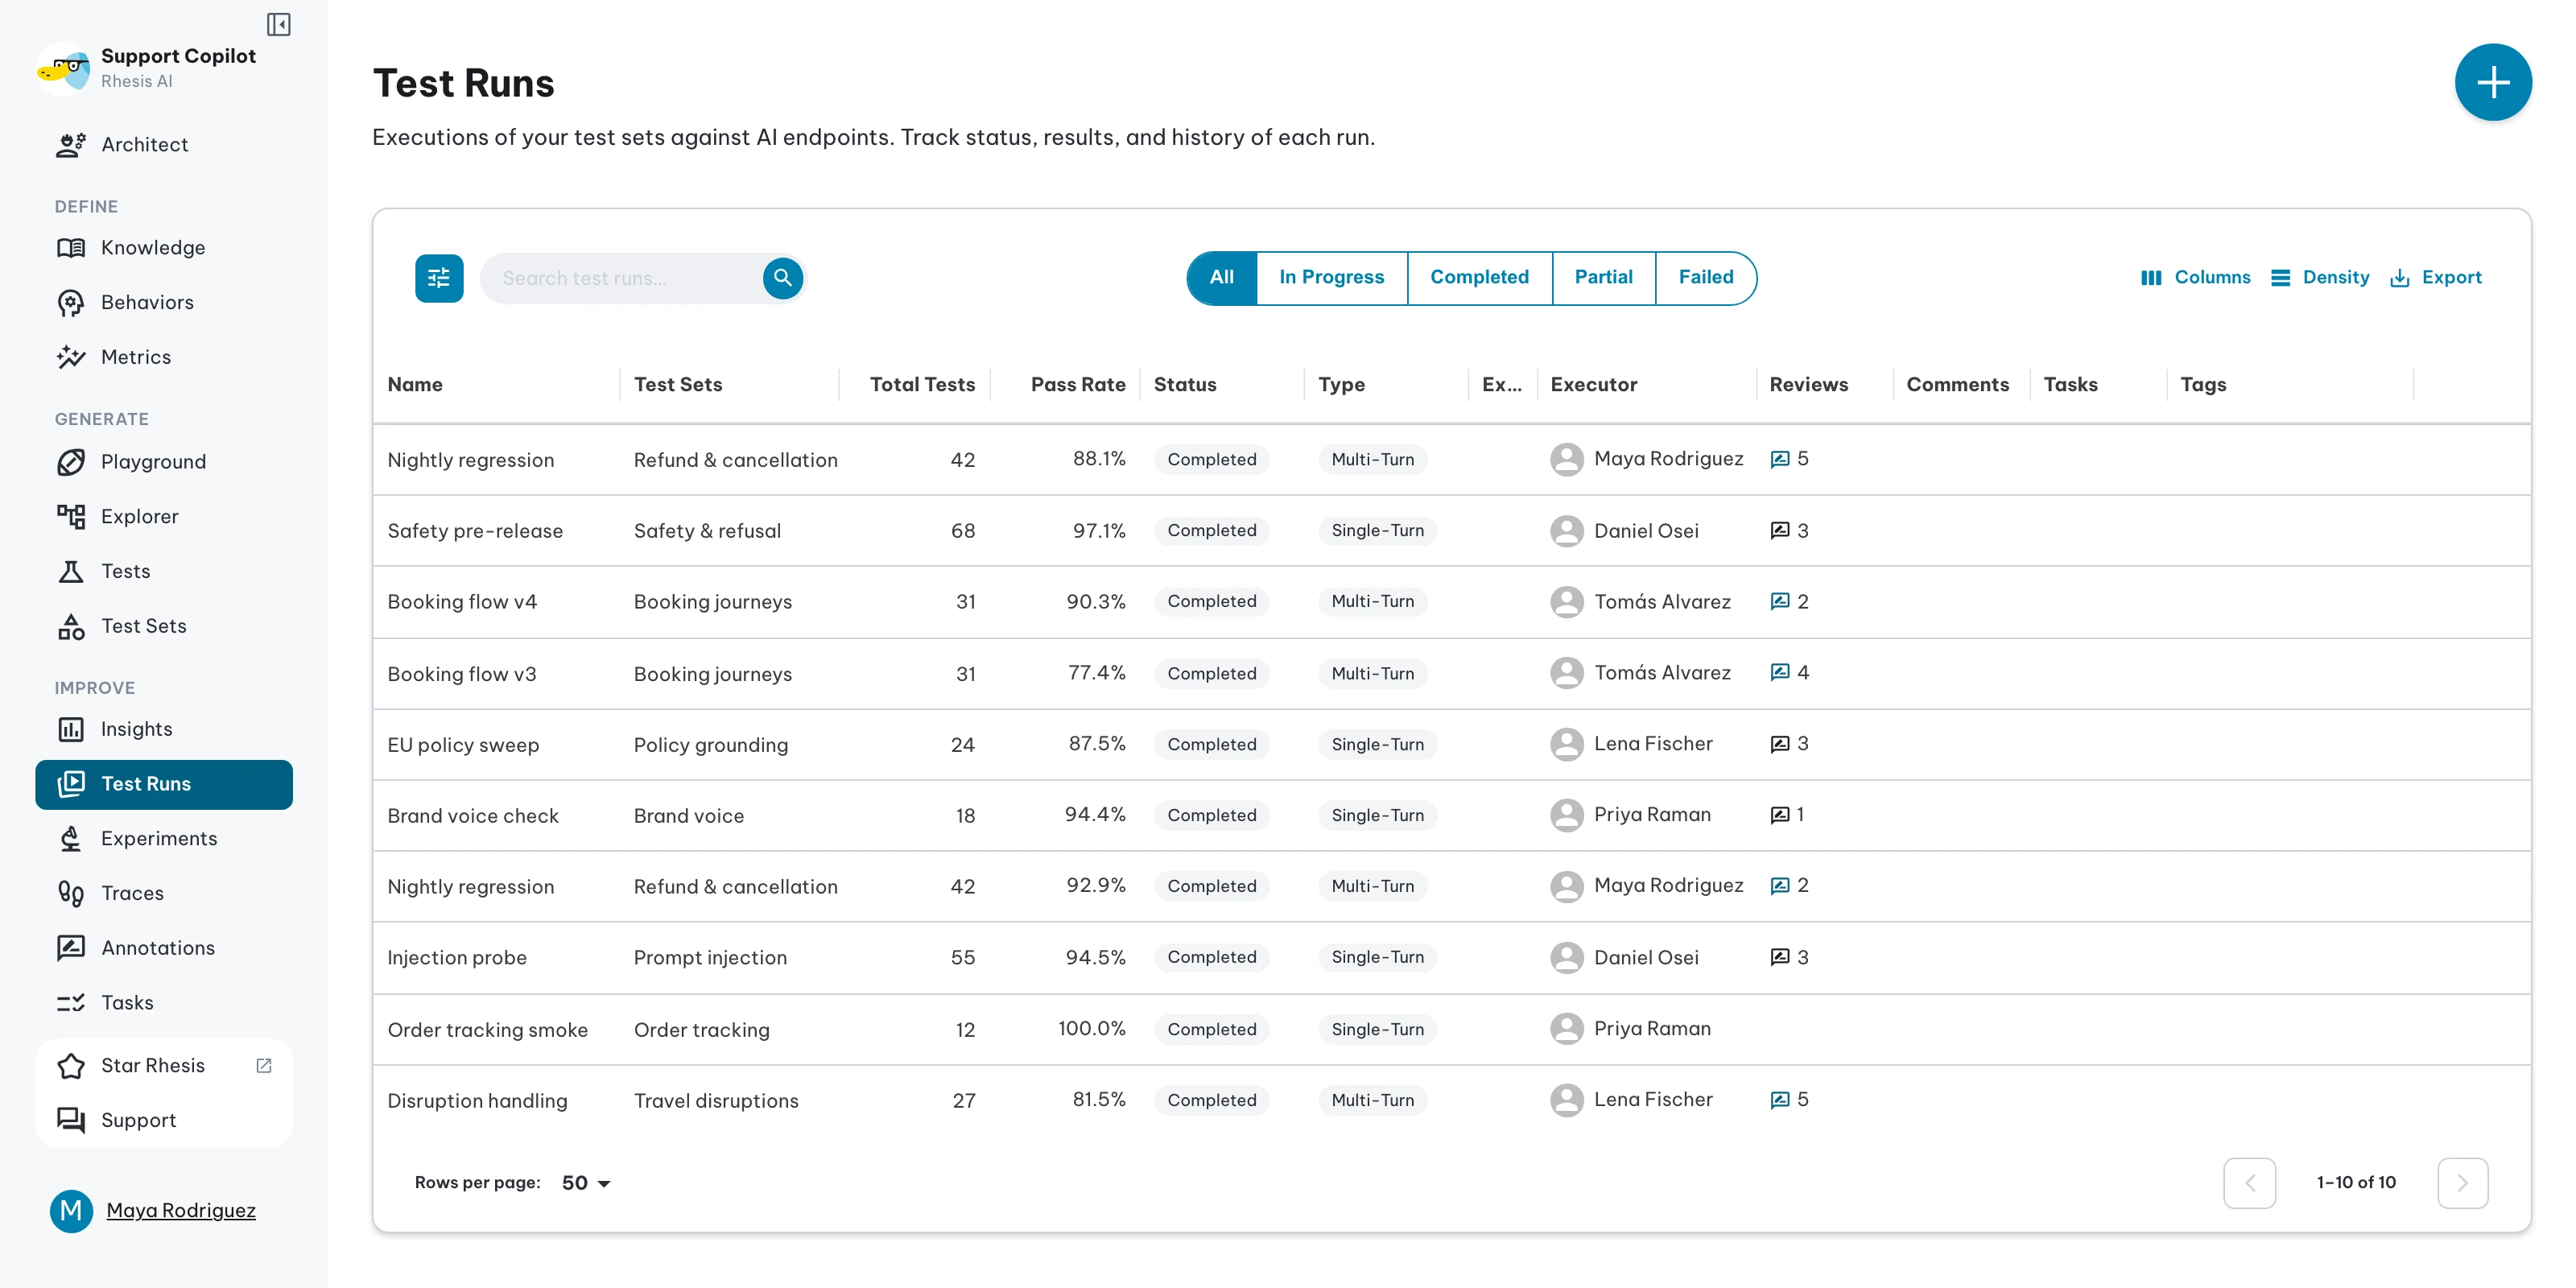Collapse the sidebar with the panel icon
Viewport: 2576px width, 1288px height.
(278, 24)
